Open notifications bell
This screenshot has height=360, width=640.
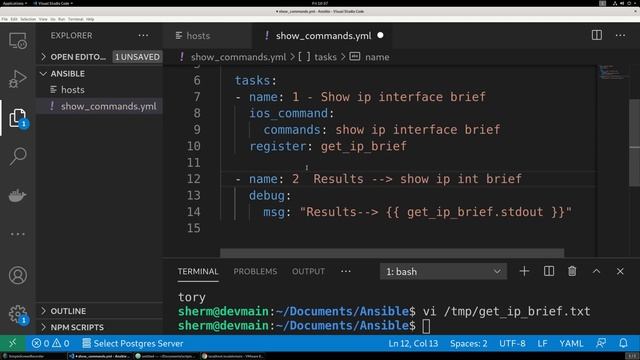coord(623,343)
